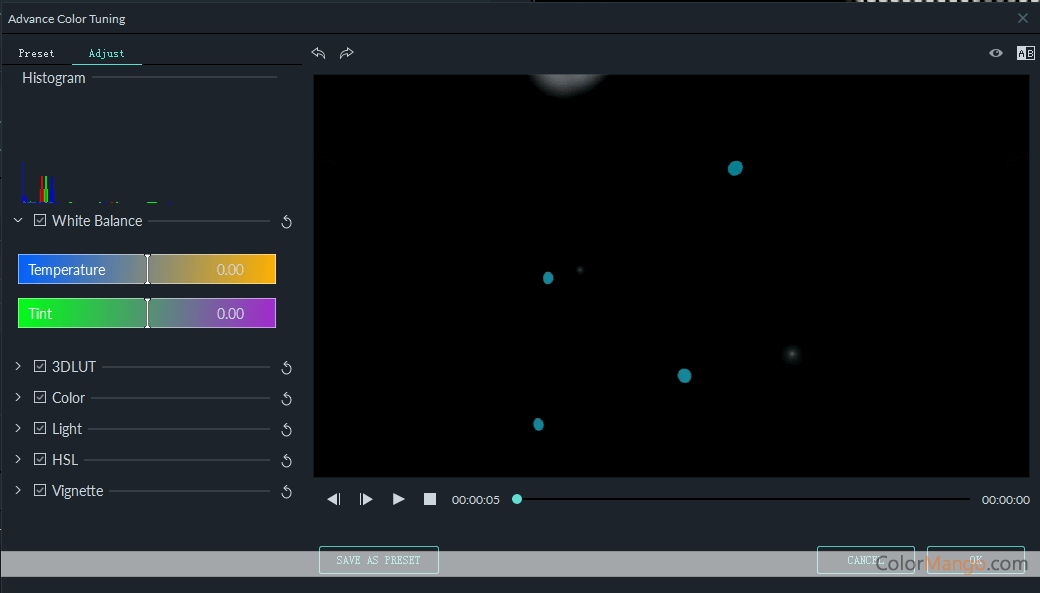Click the redo arrow icon
The width and height of the screenshot is (1040, 593).
[x=346, y=53]
